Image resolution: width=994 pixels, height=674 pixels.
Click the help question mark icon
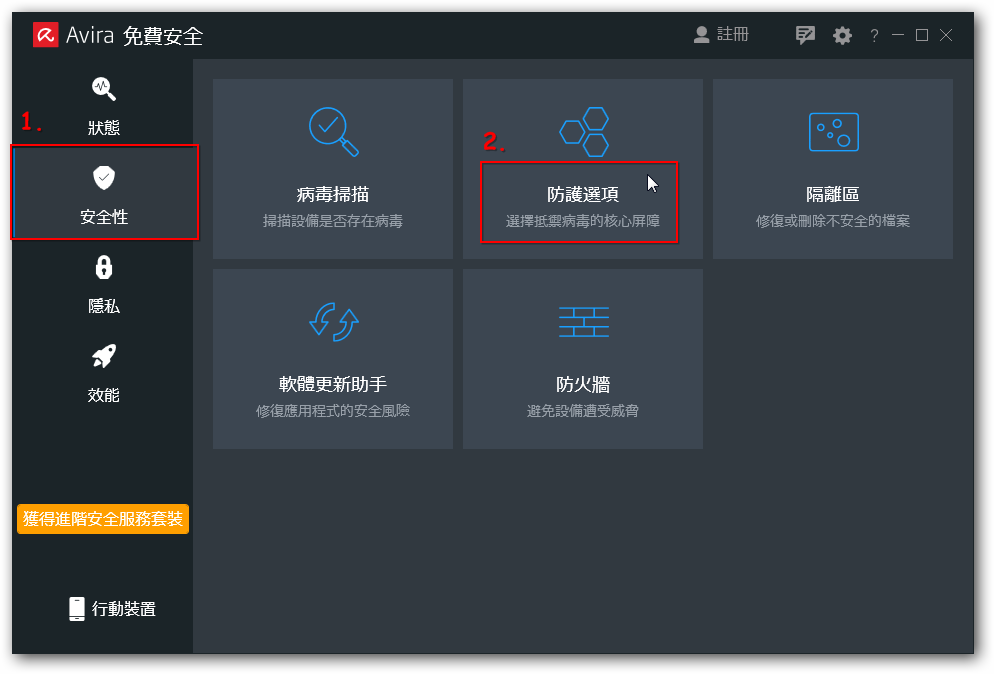click(x=874, y=36)
